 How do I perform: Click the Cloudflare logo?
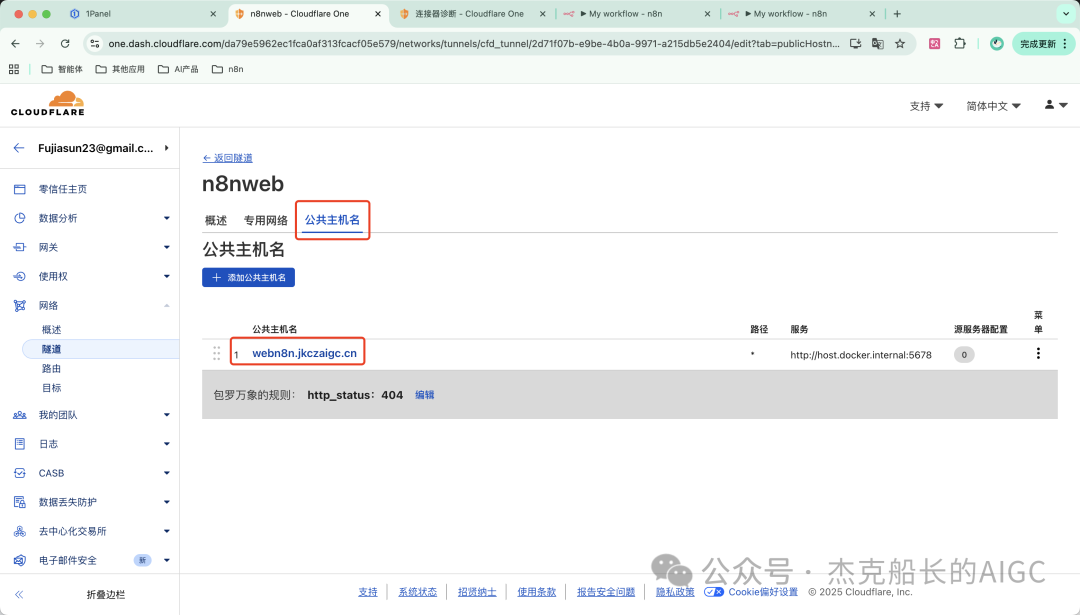point(48,103)
